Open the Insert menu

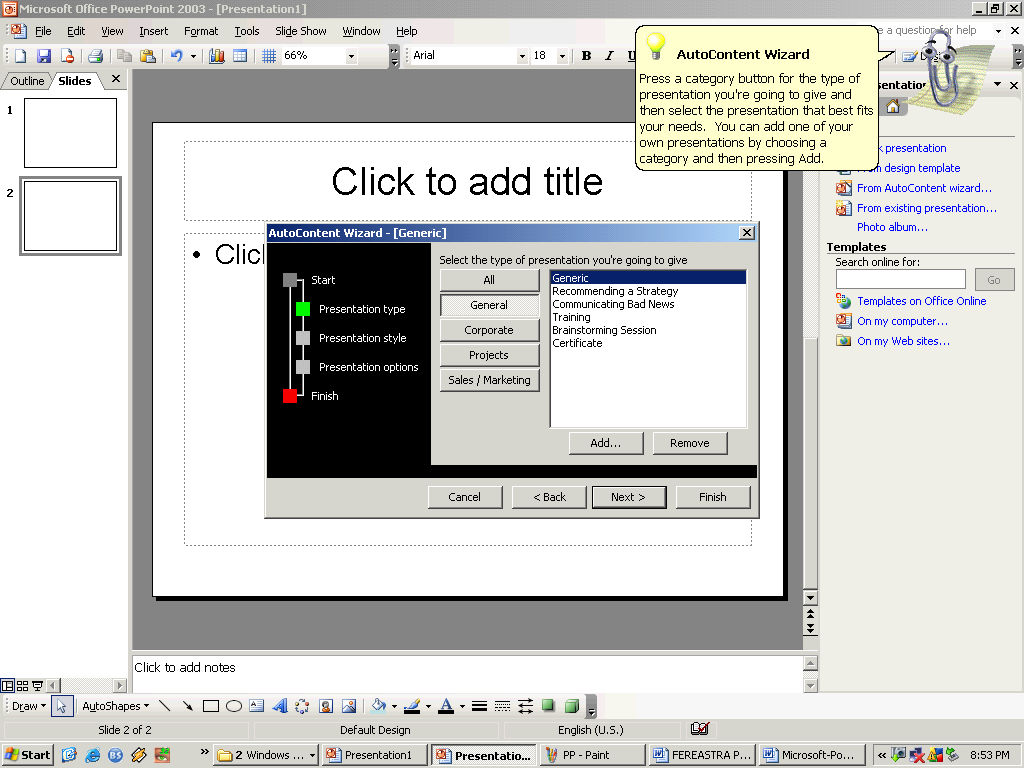[153, 31]
